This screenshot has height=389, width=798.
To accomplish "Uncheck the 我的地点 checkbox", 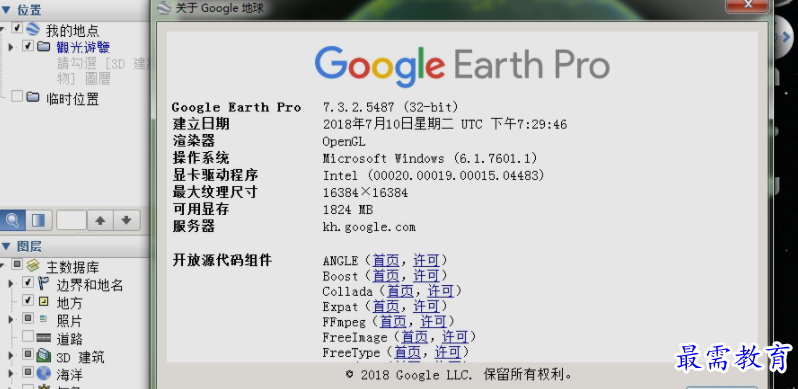I will [17, 27].
